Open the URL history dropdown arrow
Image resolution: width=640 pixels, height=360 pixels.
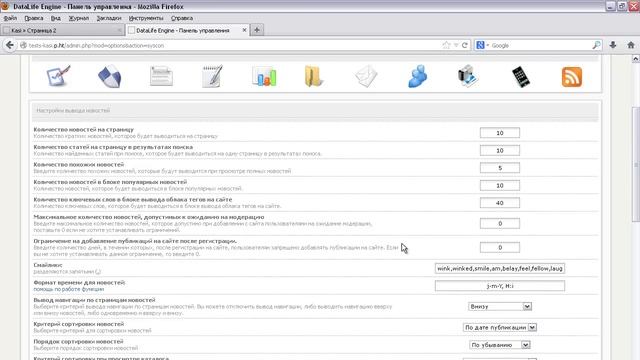pos(456,45)
